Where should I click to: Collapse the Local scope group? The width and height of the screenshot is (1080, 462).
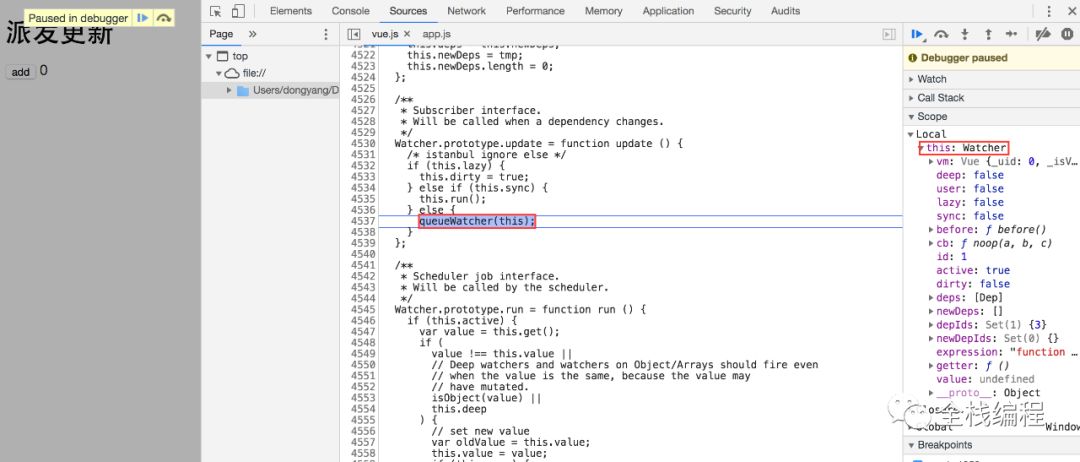click(911, 134)
